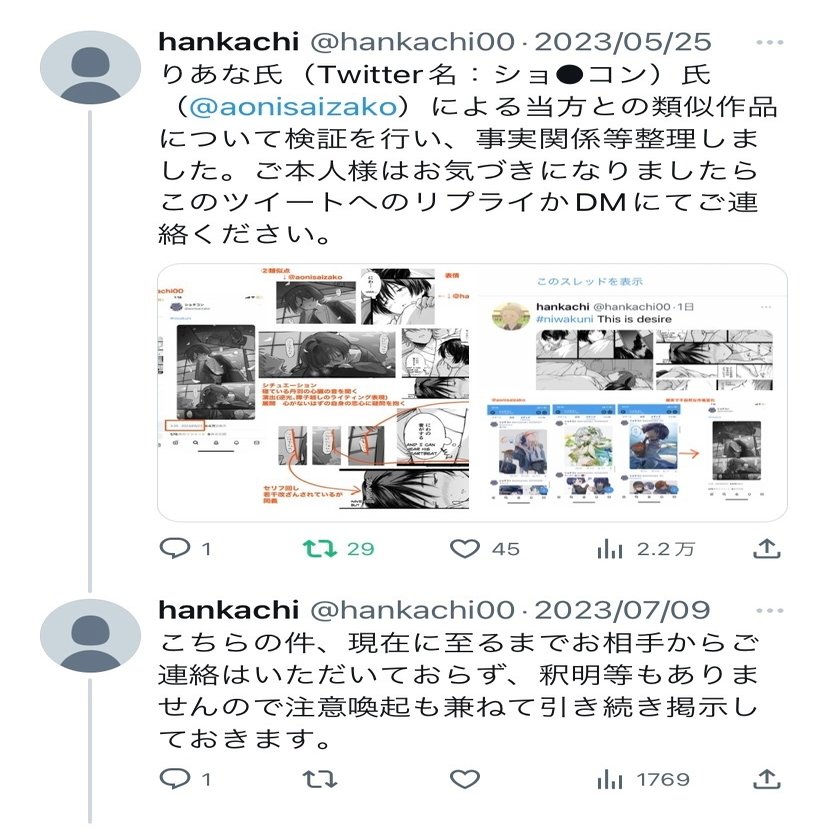Open the @aonisaizako mention link
Screen dimensions: 828x828
[293, 107]
